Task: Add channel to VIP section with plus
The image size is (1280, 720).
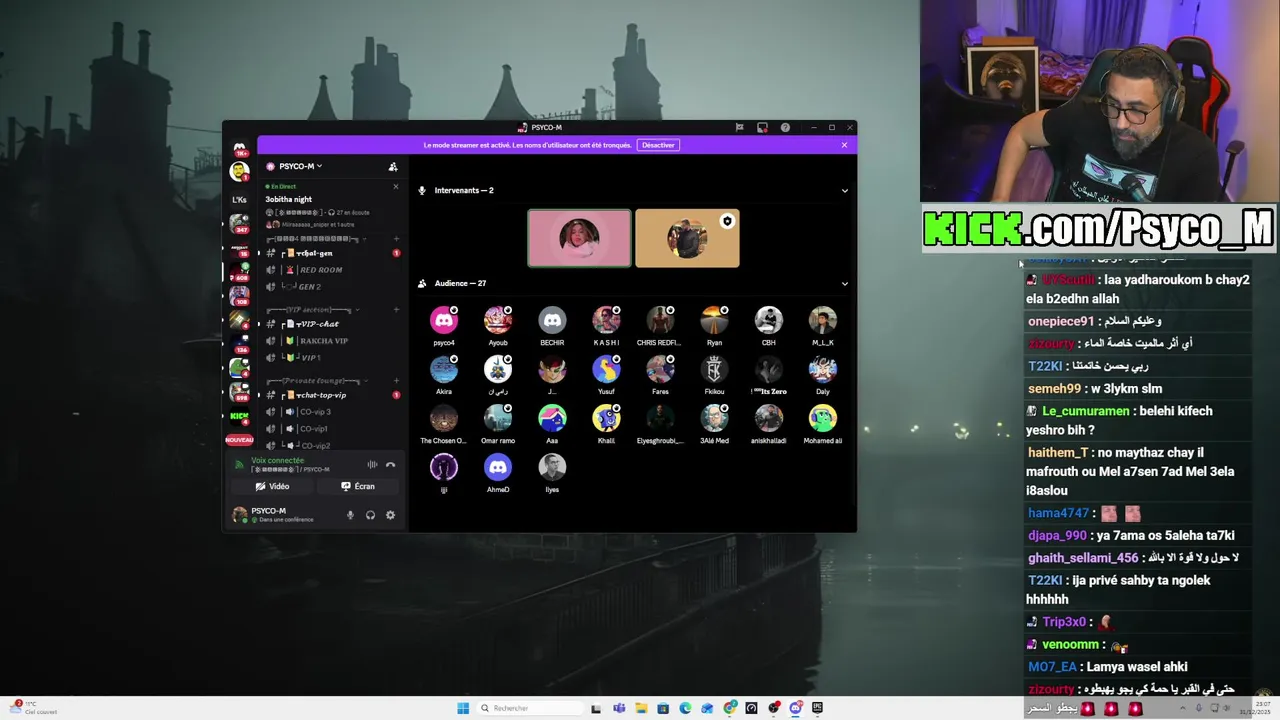Action: tap(396, 310)
